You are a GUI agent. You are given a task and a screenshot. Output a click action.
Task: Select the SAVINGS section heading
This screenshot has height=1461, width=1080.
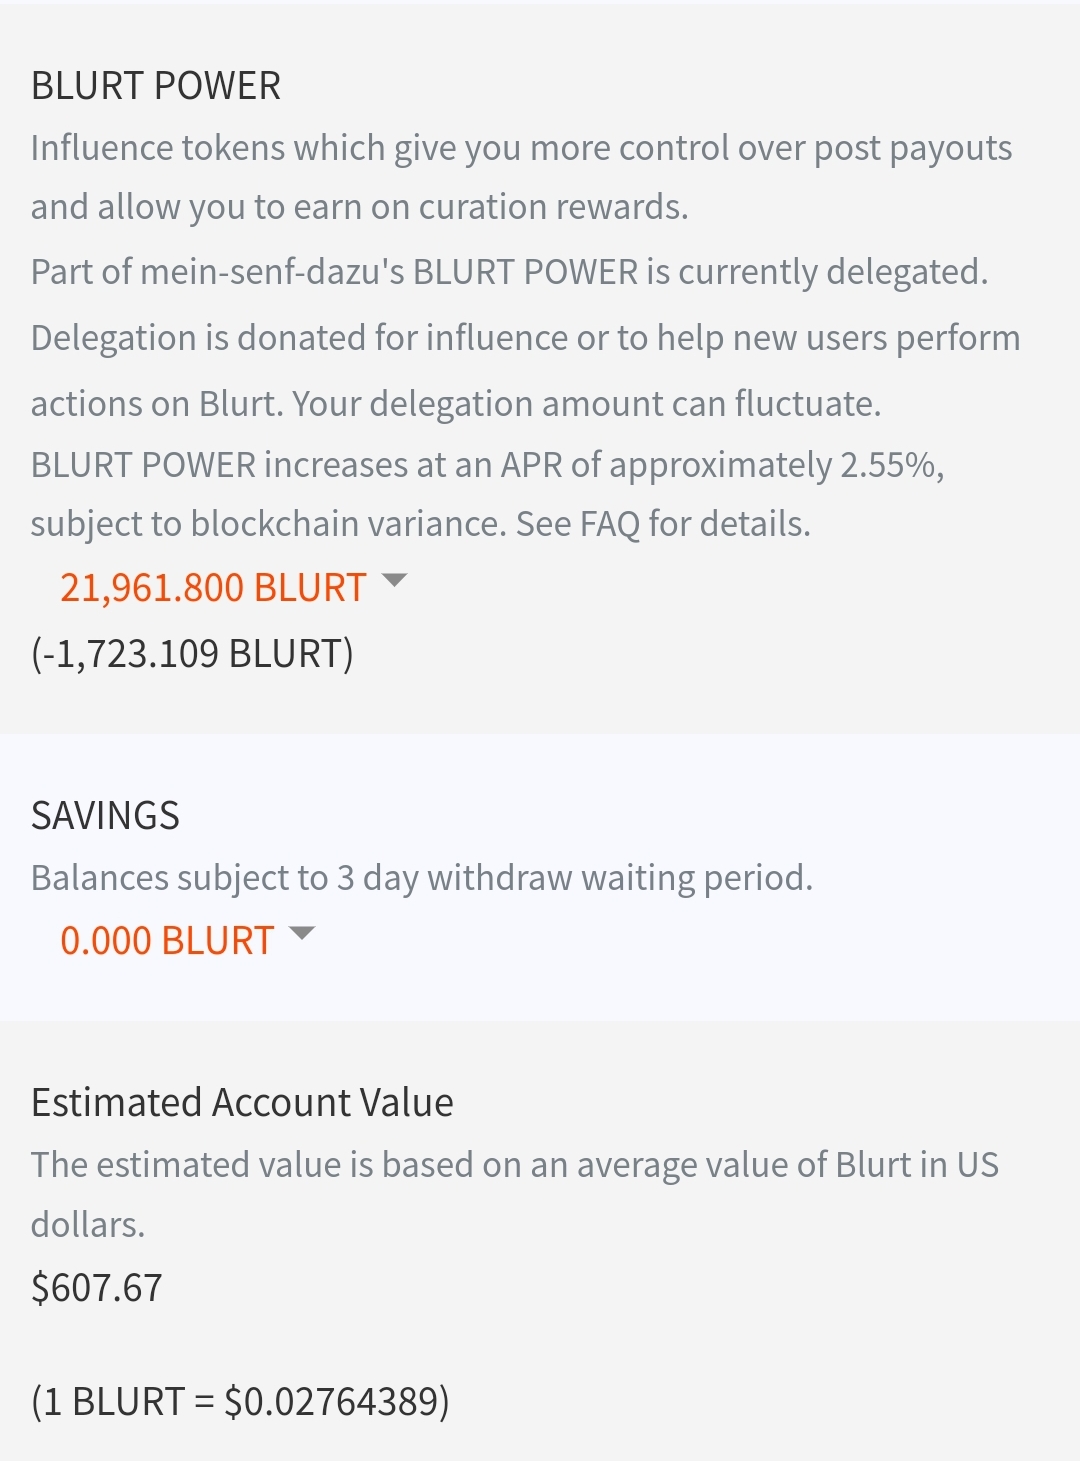105,816
